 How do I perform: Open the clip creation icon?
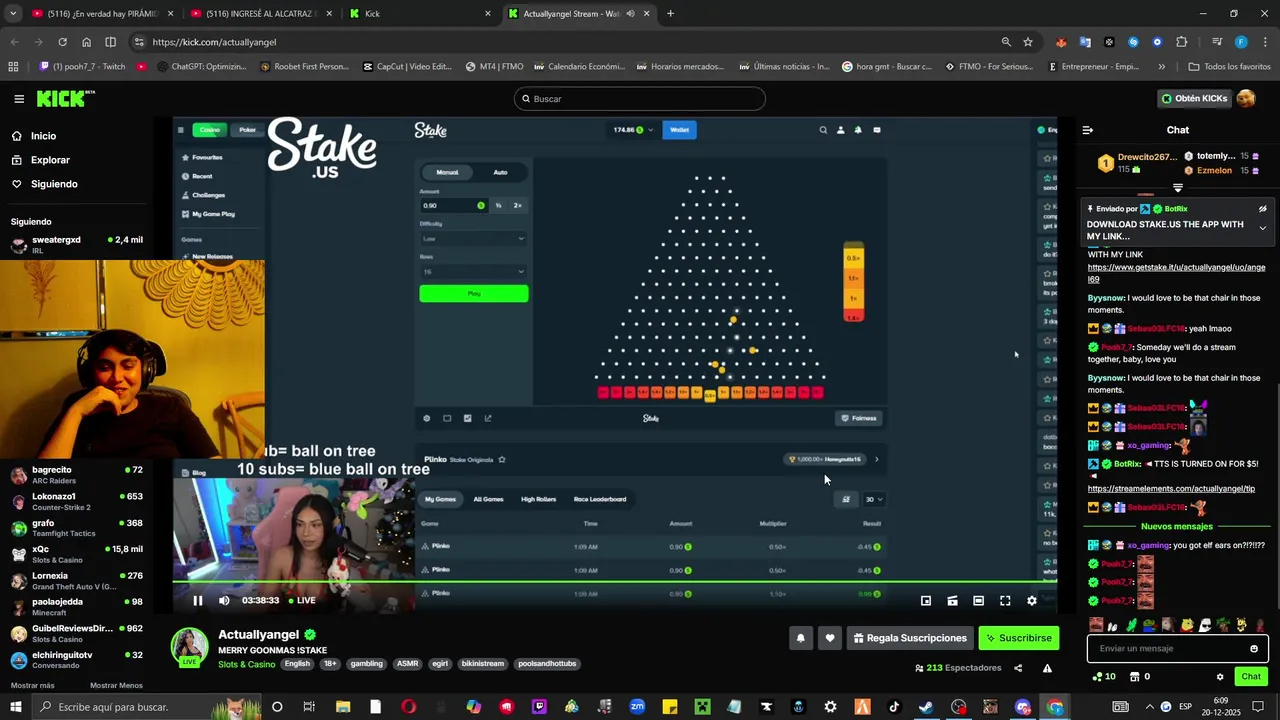[x=952, y=601]
